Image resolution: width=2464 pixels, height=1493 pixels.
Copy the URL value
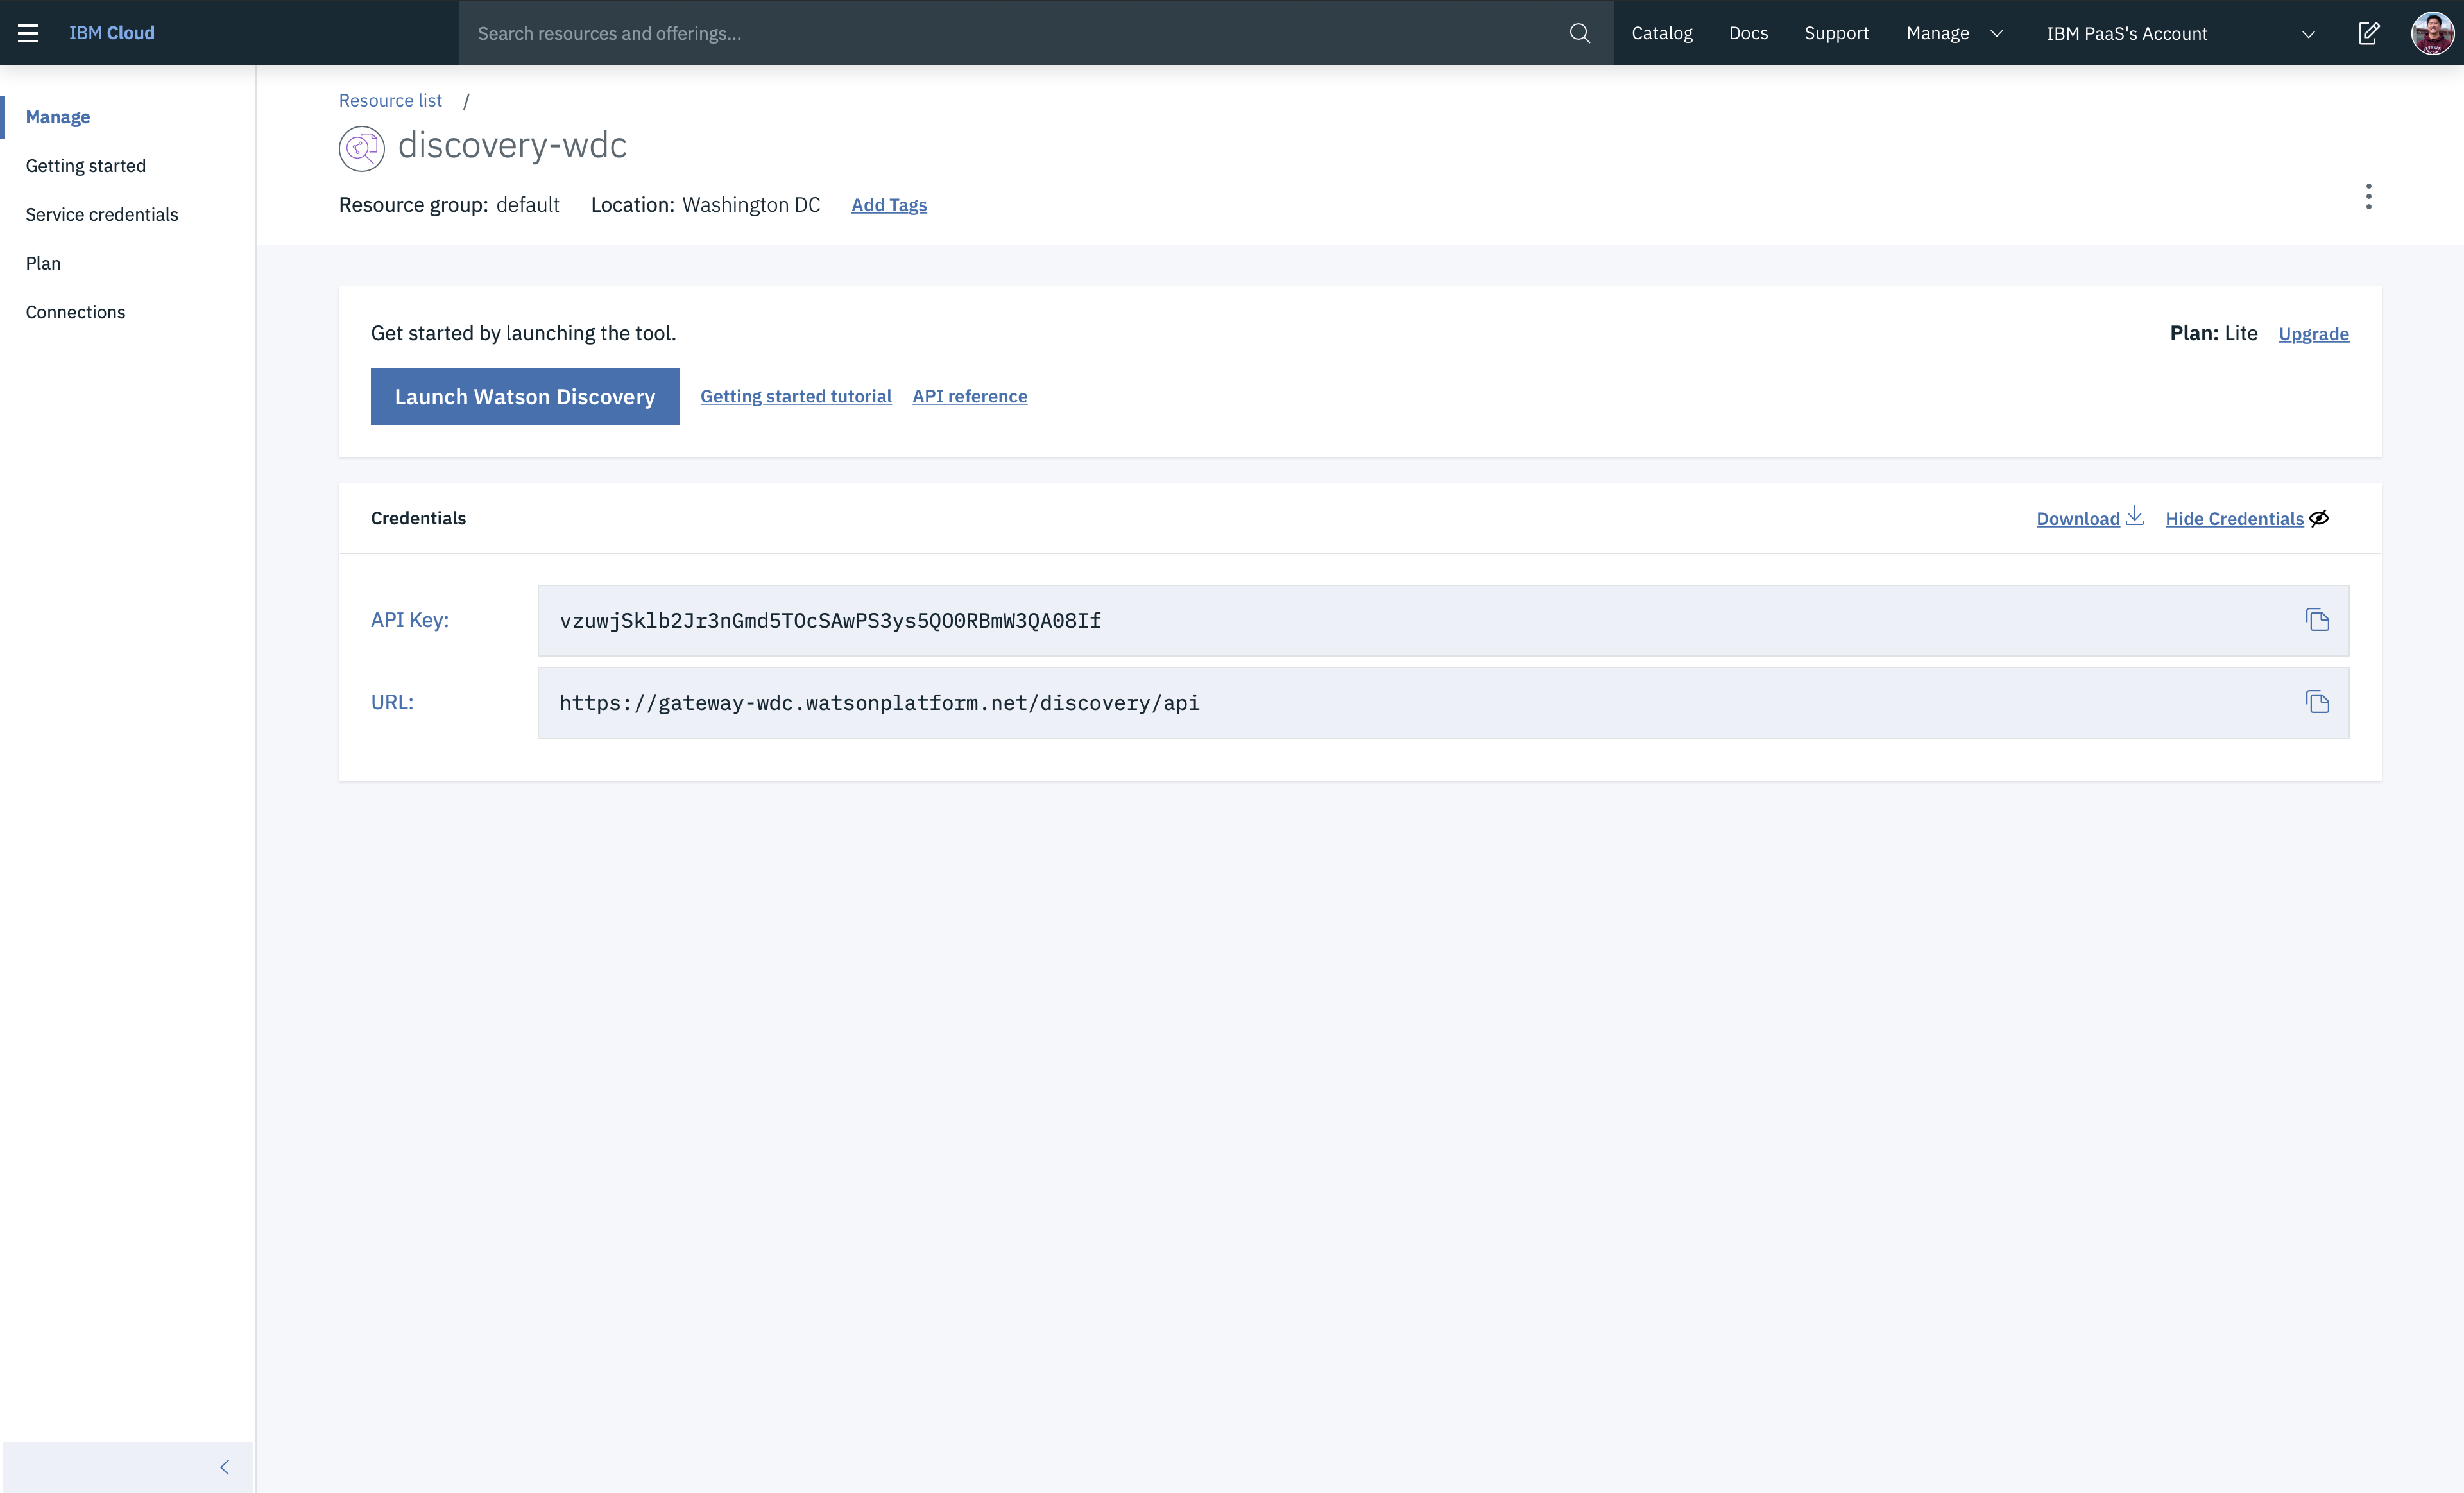(x=2317, y=702)
